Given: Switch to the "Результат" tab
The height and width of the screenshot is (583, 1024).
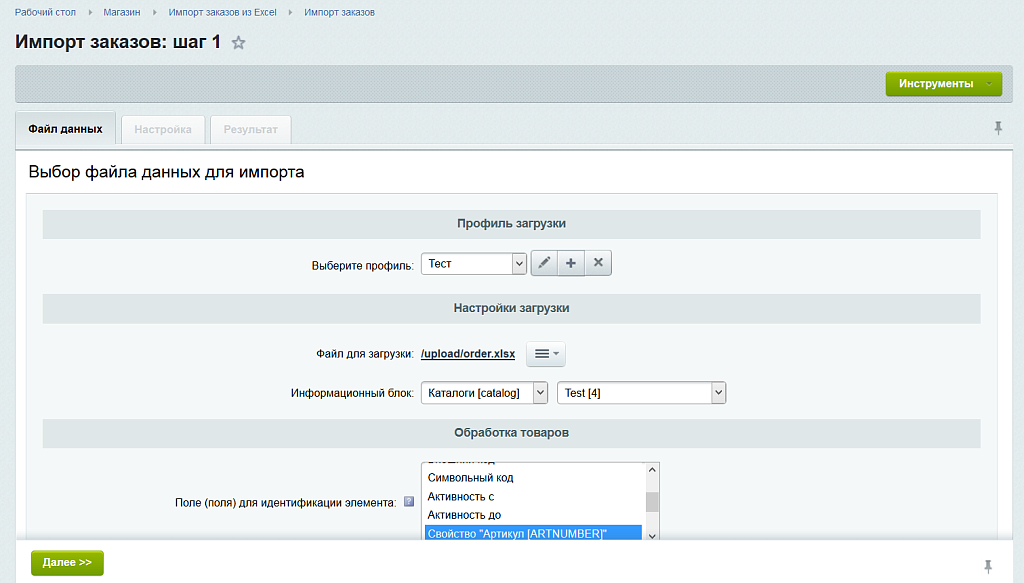Looking at the screenshot, I should click(x=251, y=130).
